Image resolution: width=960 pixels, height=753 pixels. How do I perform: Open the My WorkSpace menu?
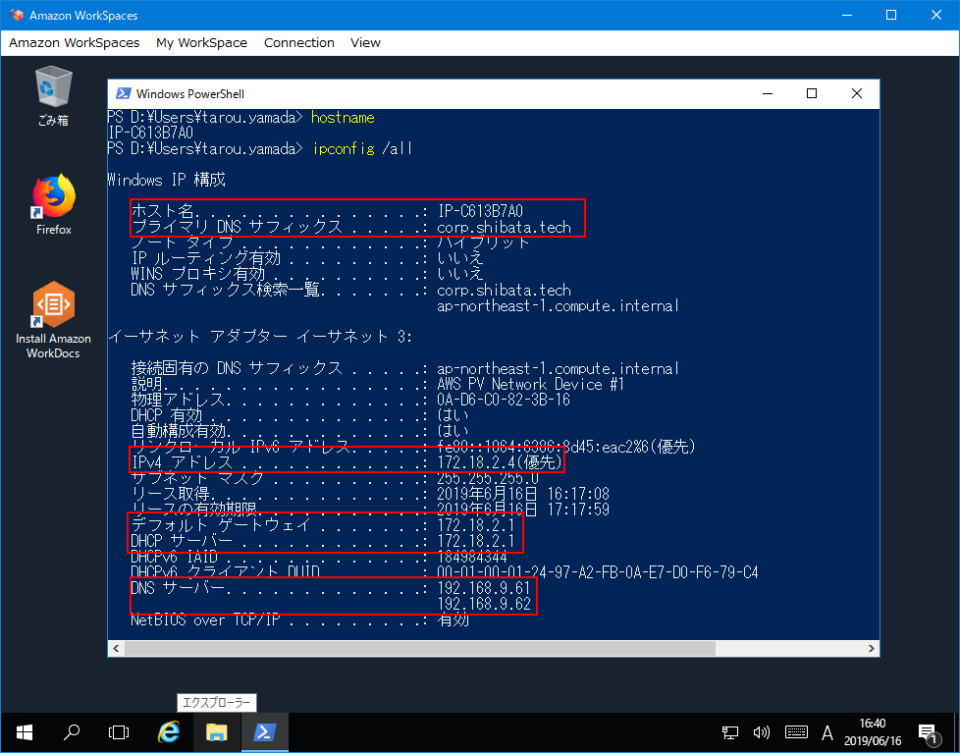[201, 43]
